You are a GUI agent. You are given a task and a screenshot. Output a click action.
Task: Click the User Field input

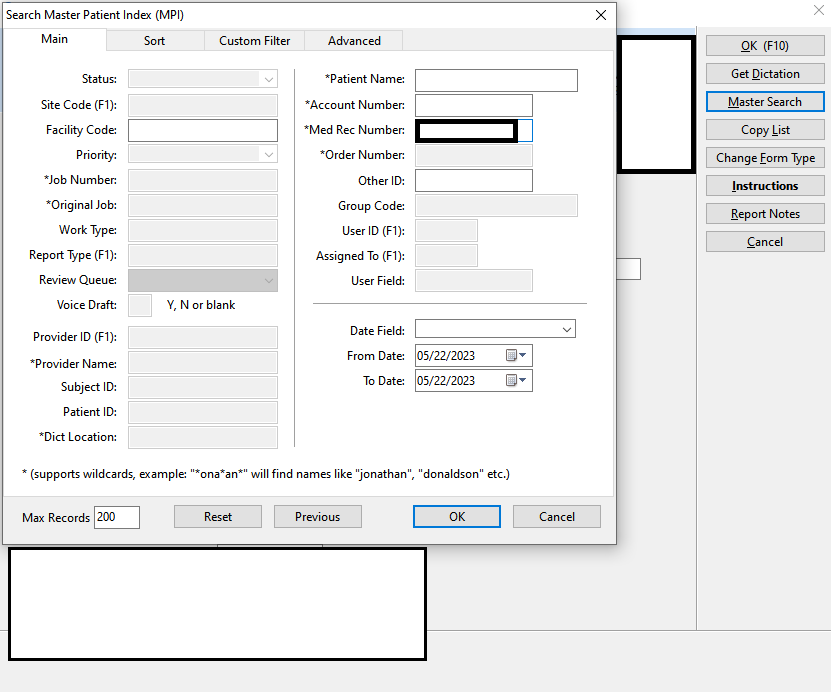474,281
